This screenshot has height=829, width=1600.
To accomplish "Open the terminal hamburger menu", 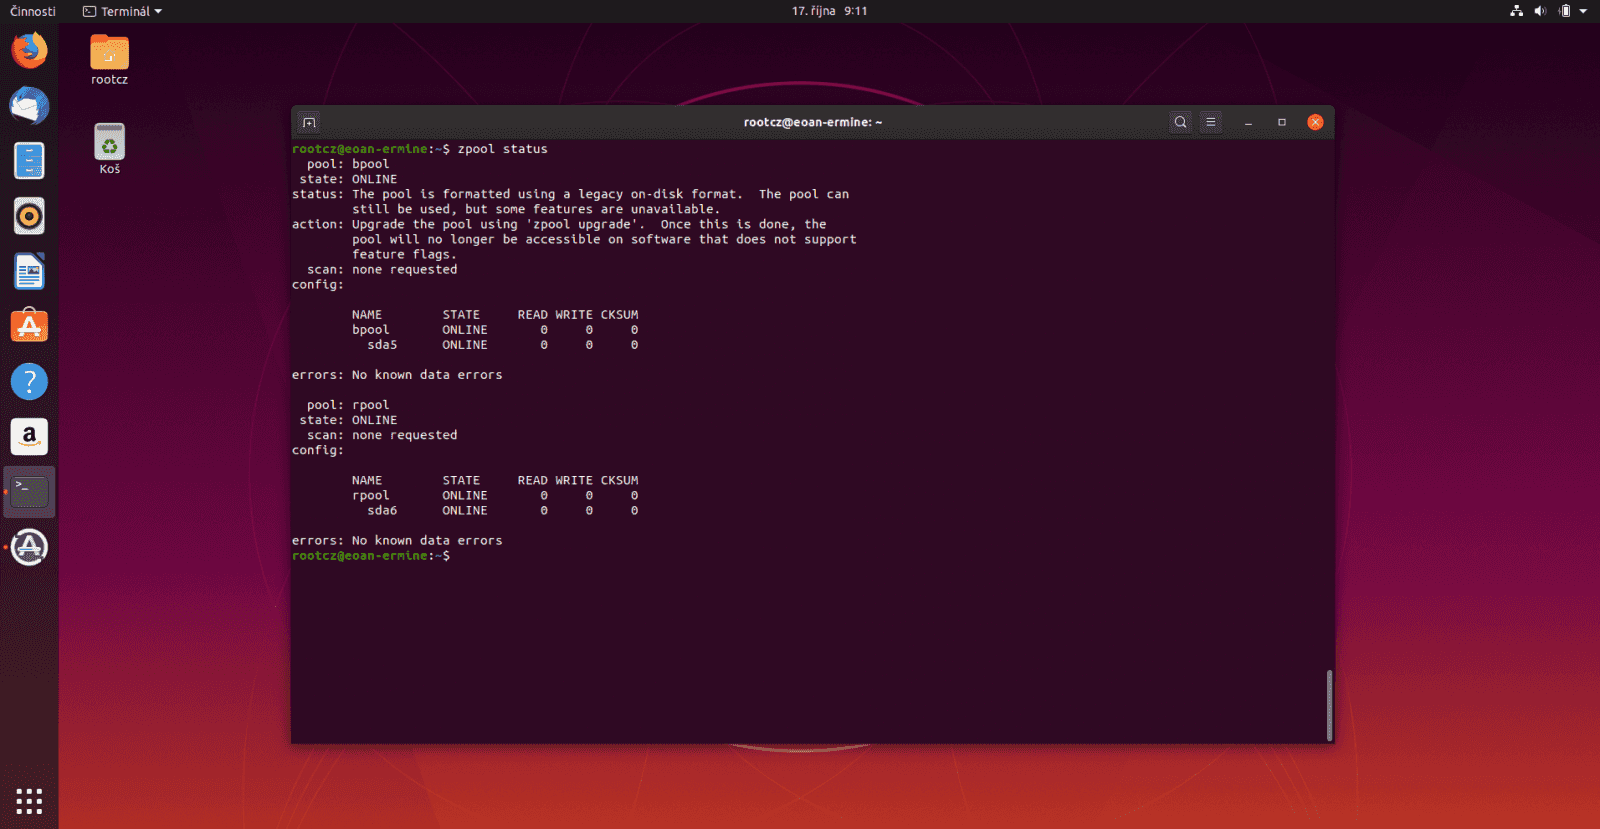I will tap(1210, 122).
